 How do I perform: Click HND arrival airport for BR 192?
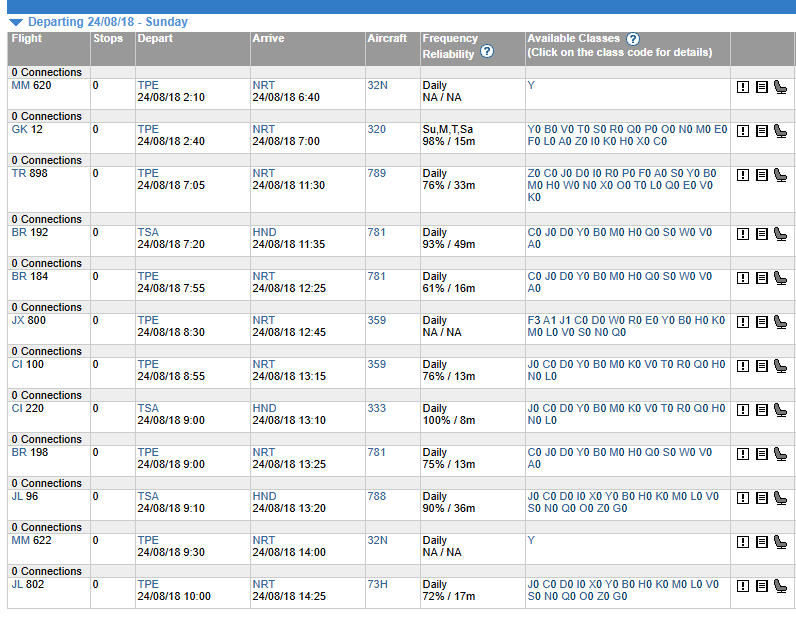click(264, 233)
